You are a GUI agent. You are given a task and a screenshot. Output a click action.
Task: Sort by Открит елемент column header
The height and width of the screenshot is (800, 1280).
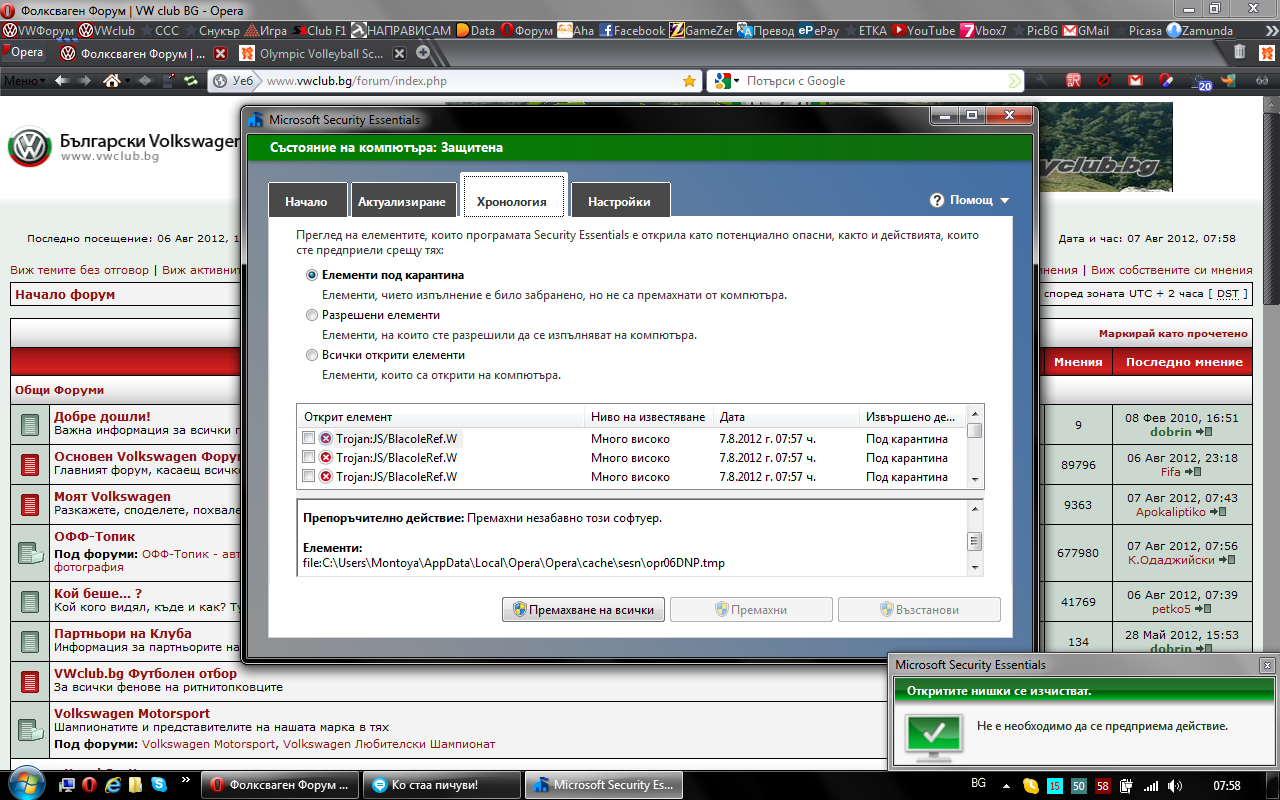[x=440, y=417]
